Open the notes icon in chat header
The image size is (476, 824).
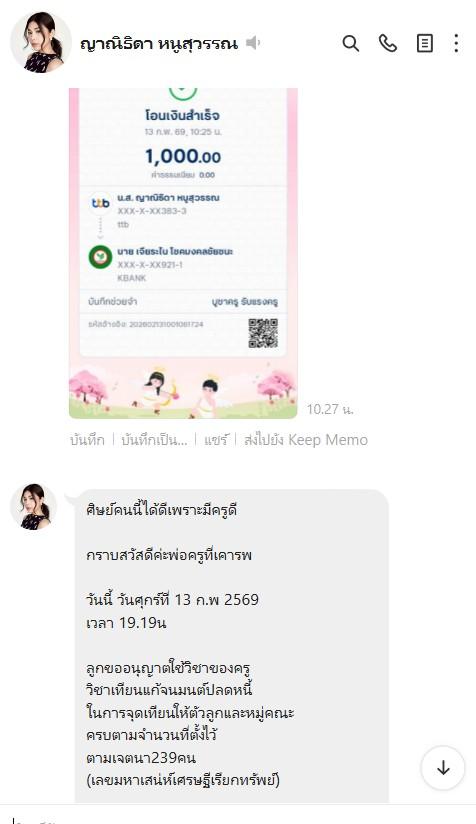[425, 43]
